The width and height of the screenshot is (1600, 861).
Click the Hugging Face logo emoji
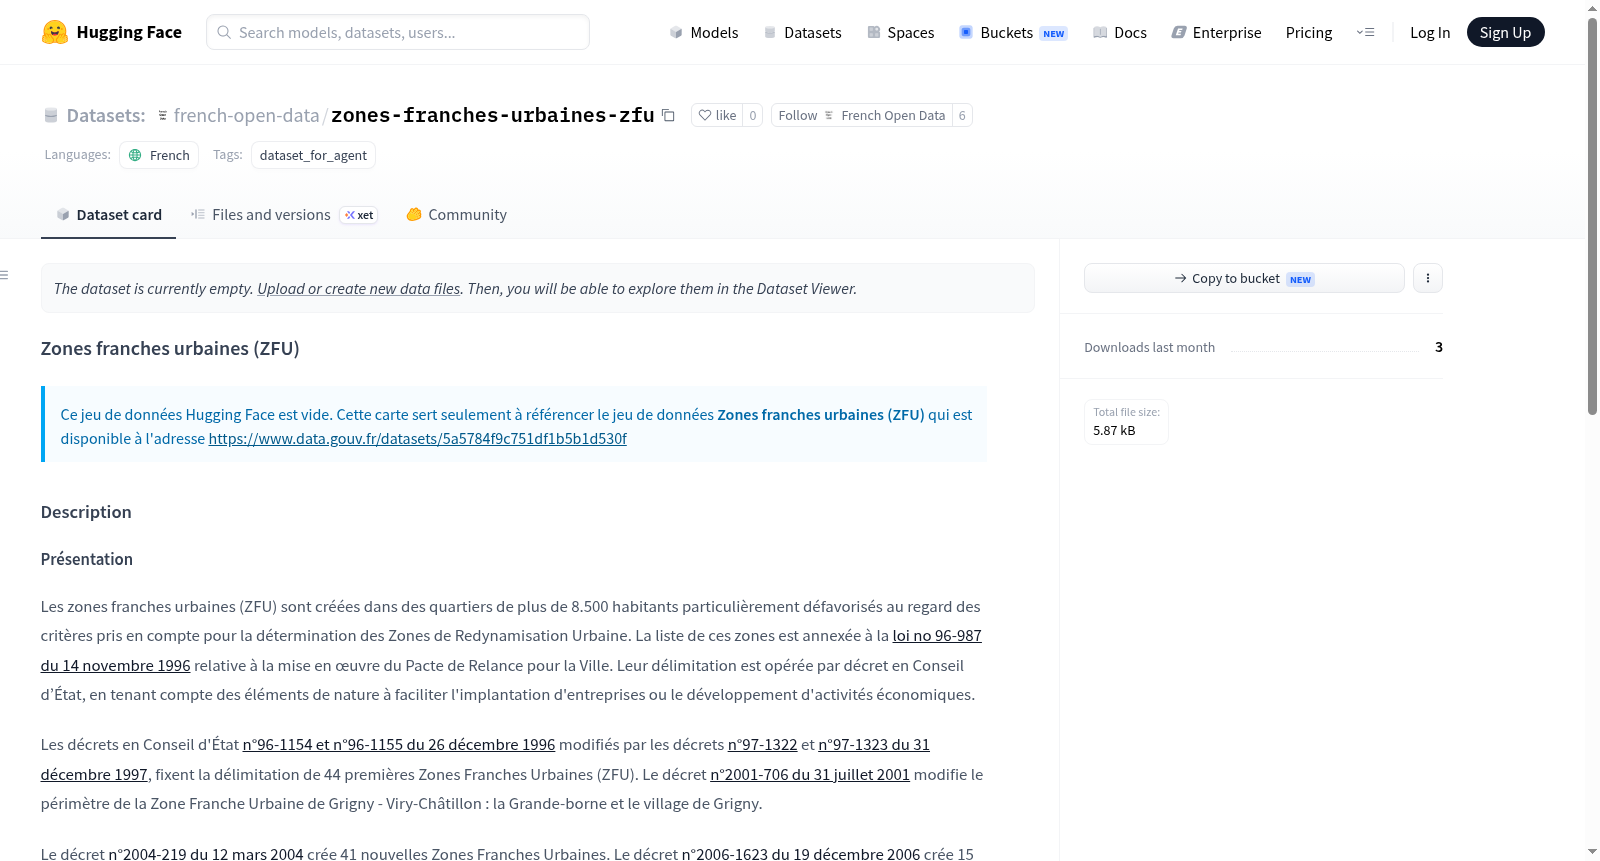click(55, 32)
